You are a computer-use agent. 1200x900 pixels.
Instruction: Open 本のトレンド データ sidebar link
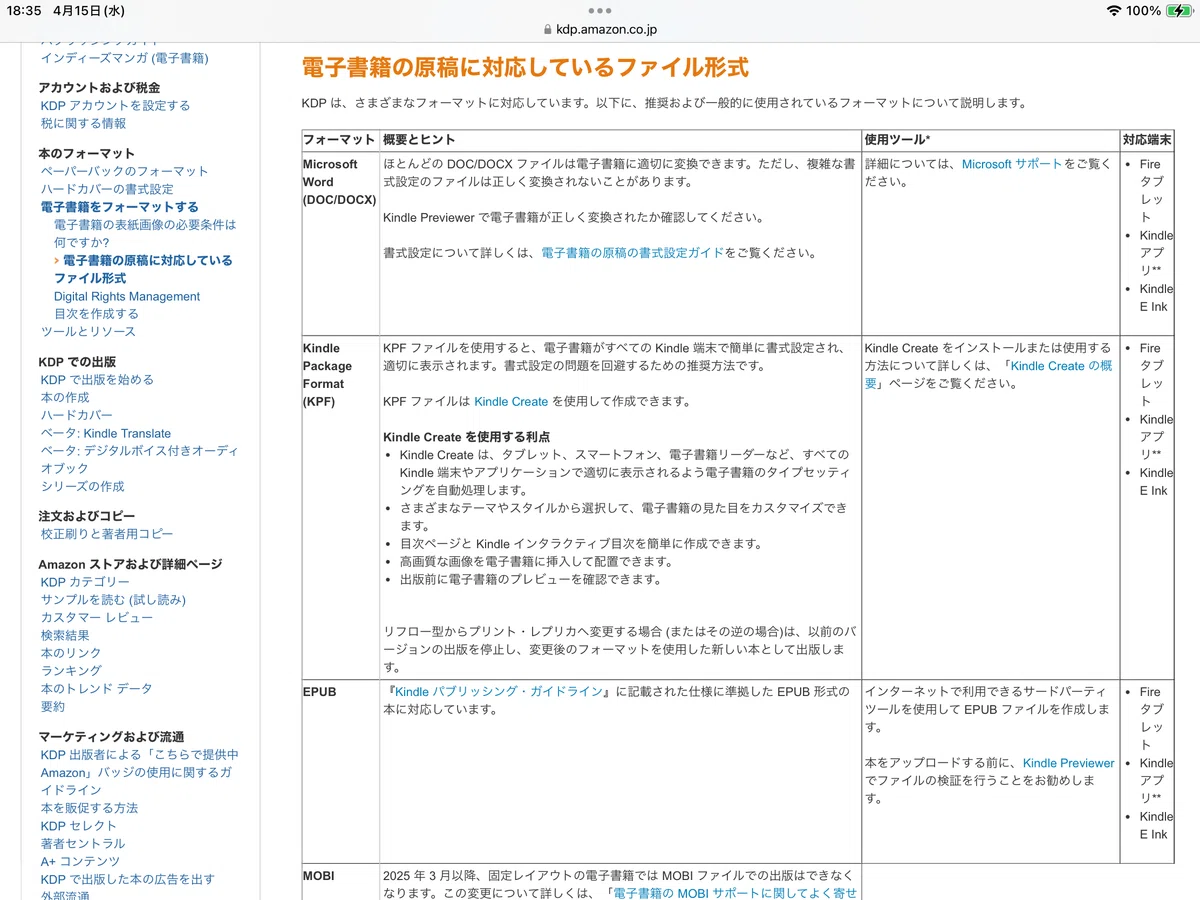coord(97,689)
